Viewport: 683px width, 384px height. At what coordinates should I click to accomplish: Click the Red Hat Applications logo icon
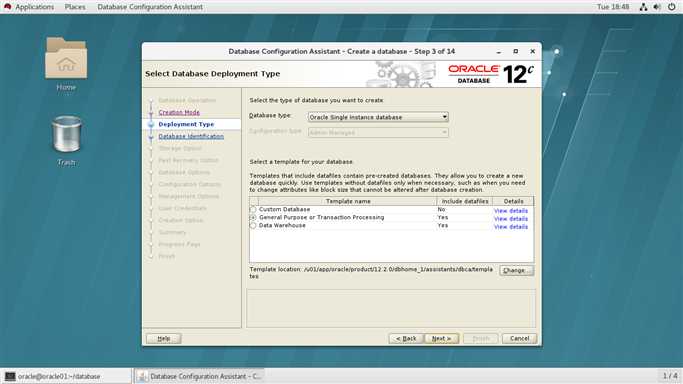point(7,7)
